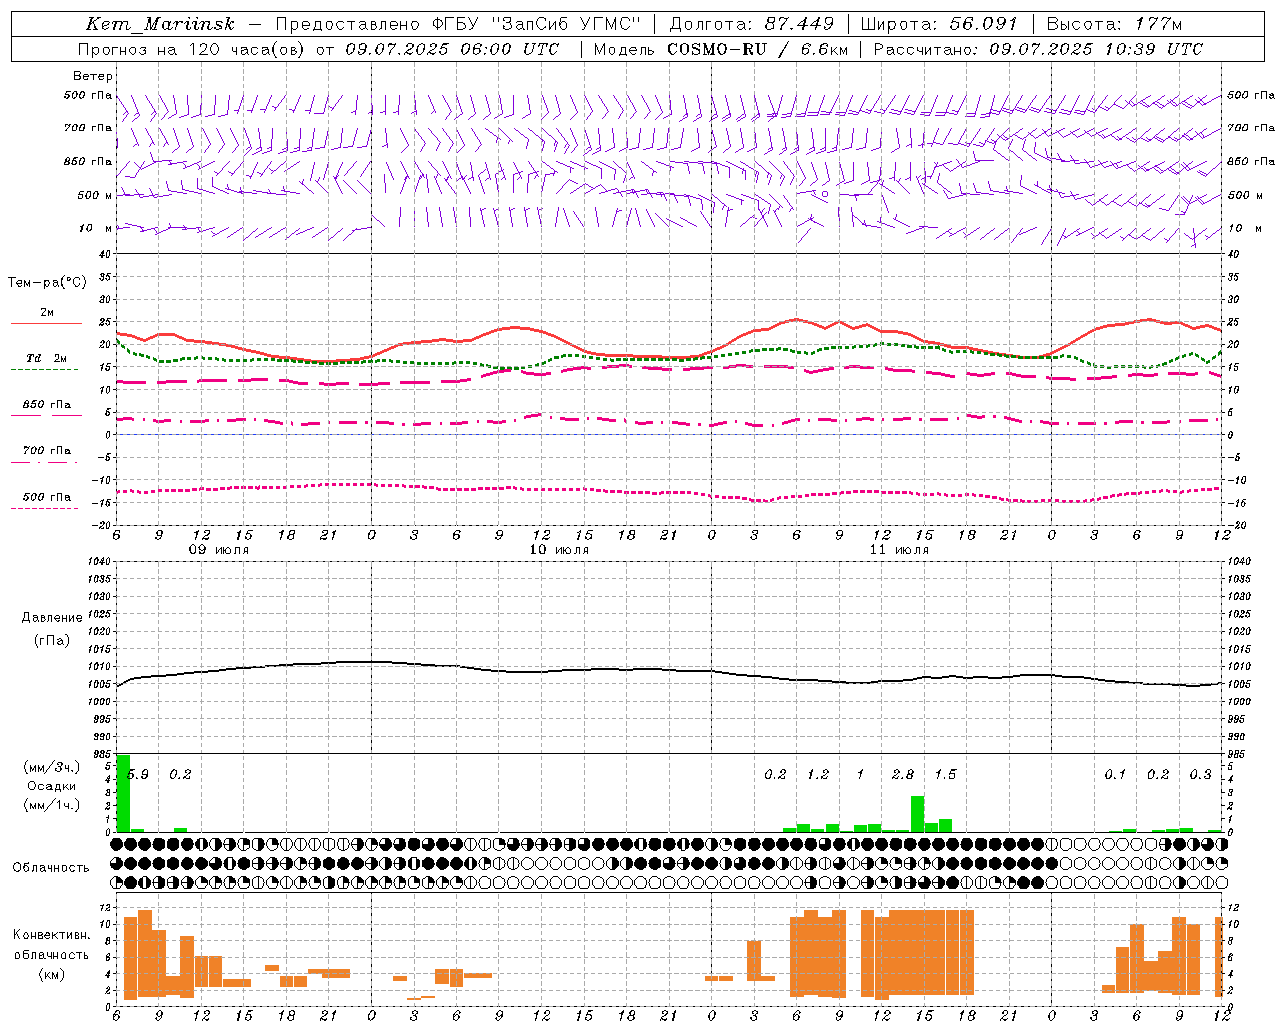Click the Осадки label

(52, 786)
